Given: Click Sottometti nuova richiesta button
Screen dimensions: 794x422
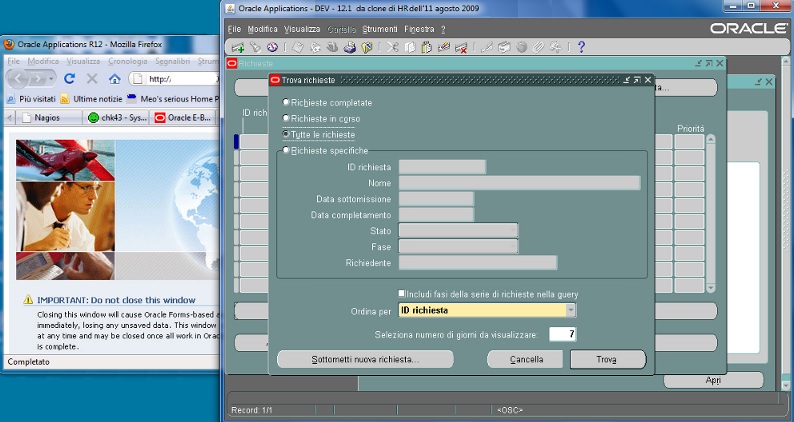Looking at the screenshot, I should (x=365, y=360).
